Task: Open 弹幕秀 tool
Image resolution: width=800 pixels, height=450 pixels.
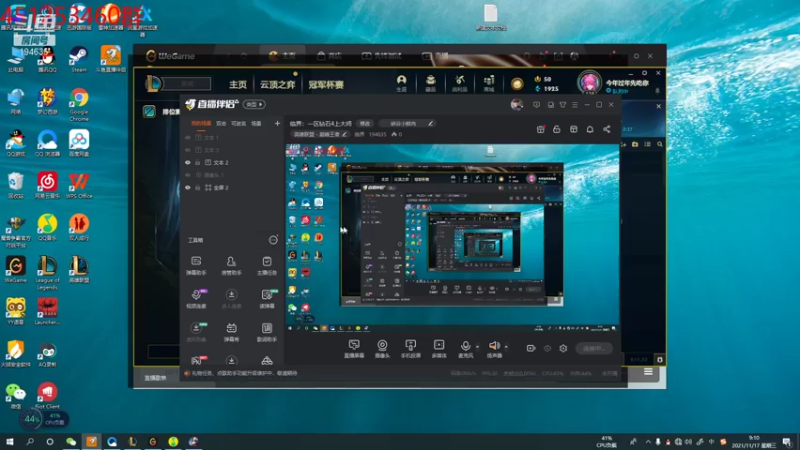Action: (231, 332)
